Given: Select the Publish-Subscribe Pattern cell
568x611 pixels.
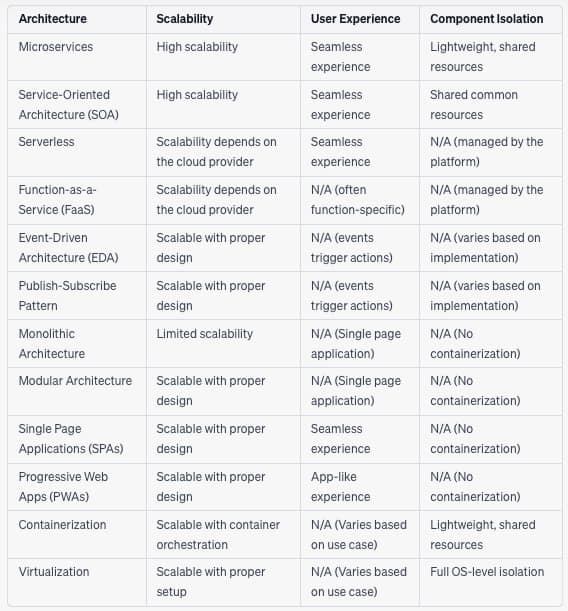Looking at the screenshot, I should 67,295.
